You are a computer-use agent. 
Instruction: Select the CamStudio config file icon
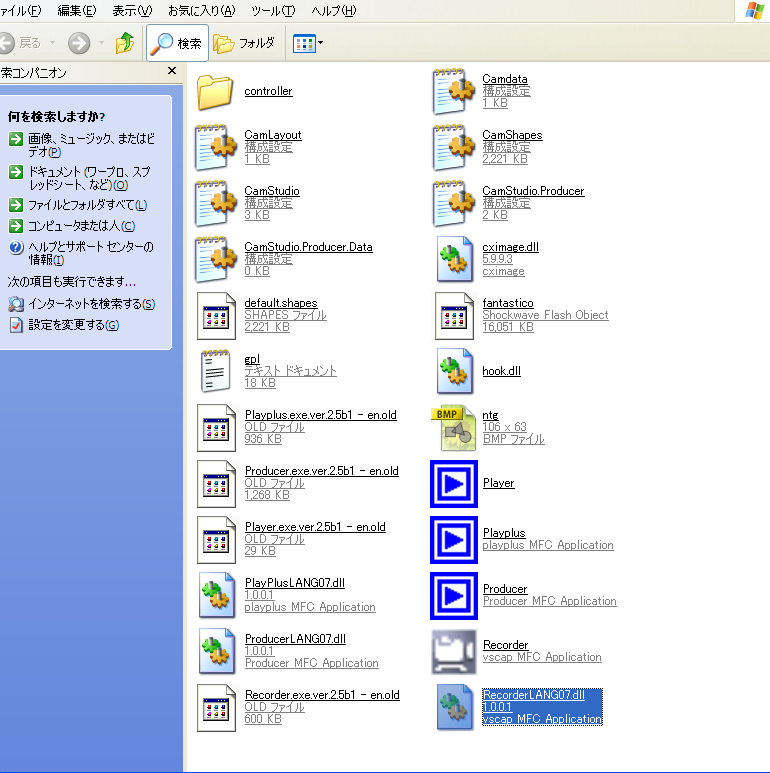[x=215, y=204]
